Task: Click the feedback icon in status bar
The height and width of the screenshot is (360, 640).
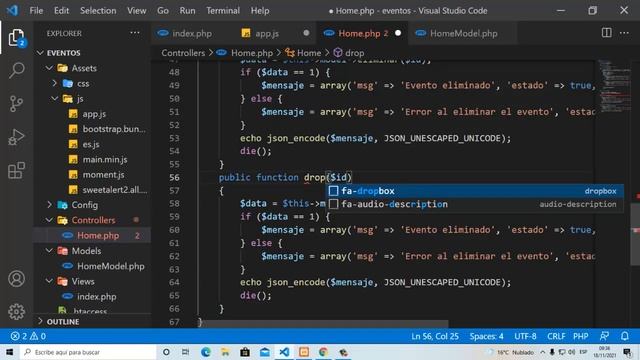Action: tap(604, 336)
